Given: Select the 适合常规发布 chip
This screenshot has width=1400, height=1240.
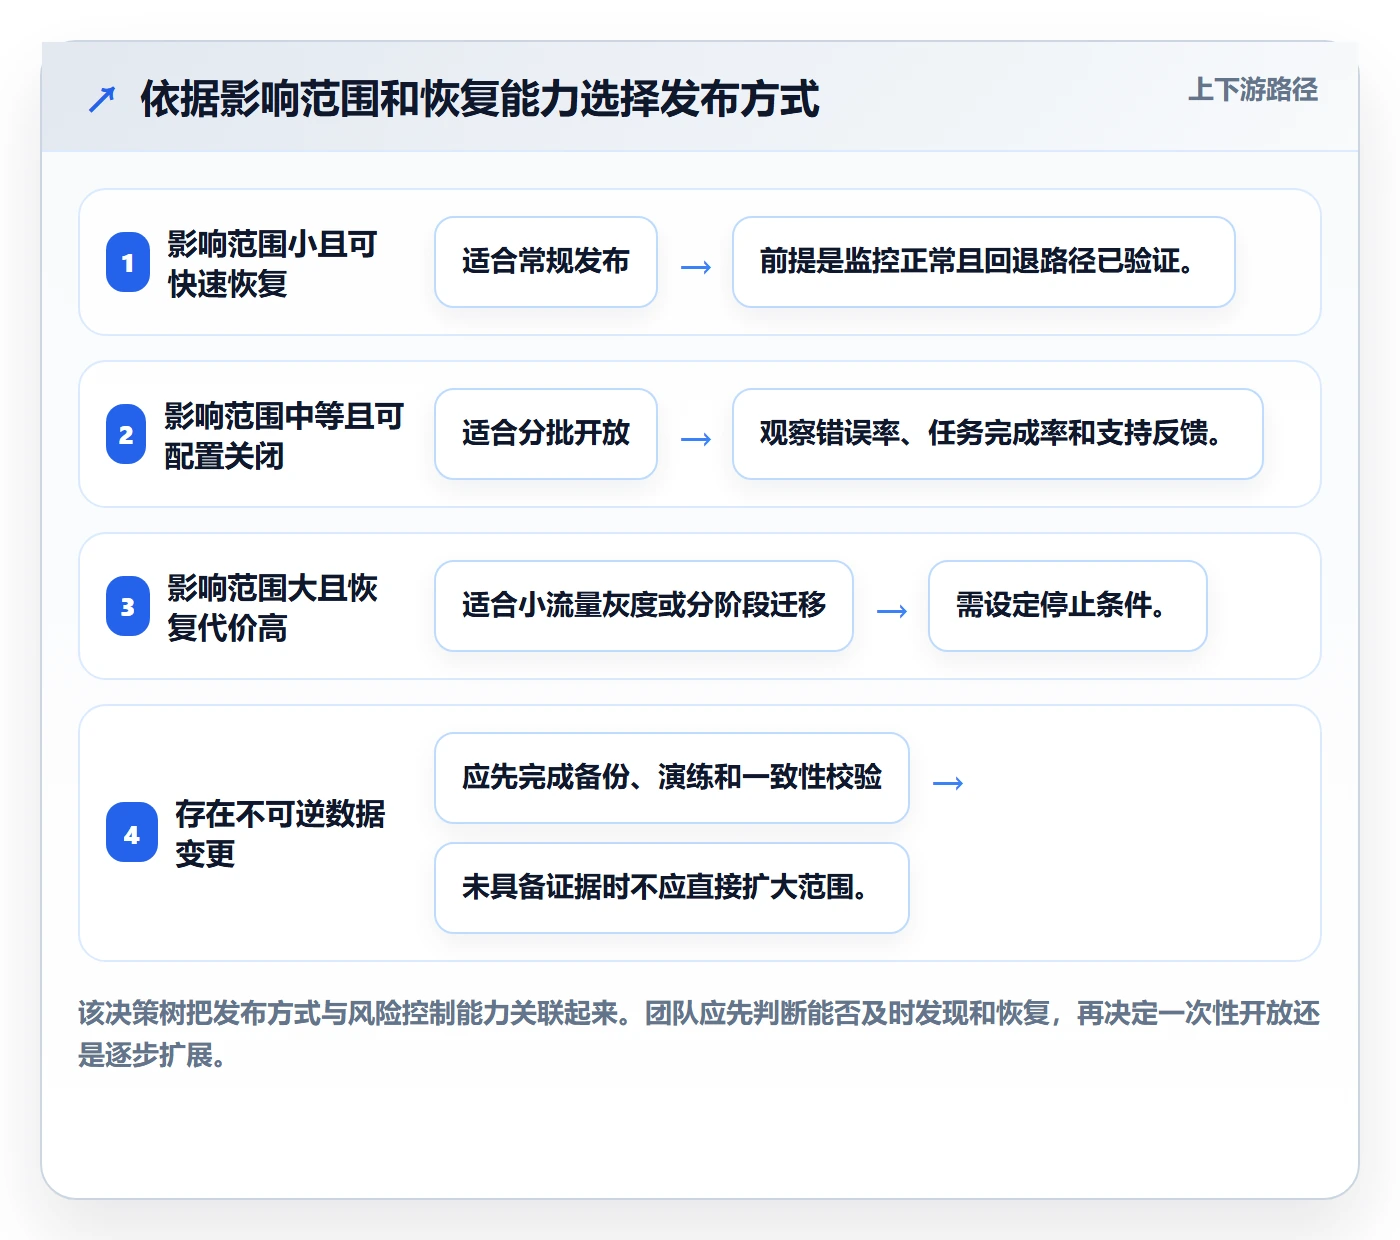Looking at the screenshot, I should point(546,262).
